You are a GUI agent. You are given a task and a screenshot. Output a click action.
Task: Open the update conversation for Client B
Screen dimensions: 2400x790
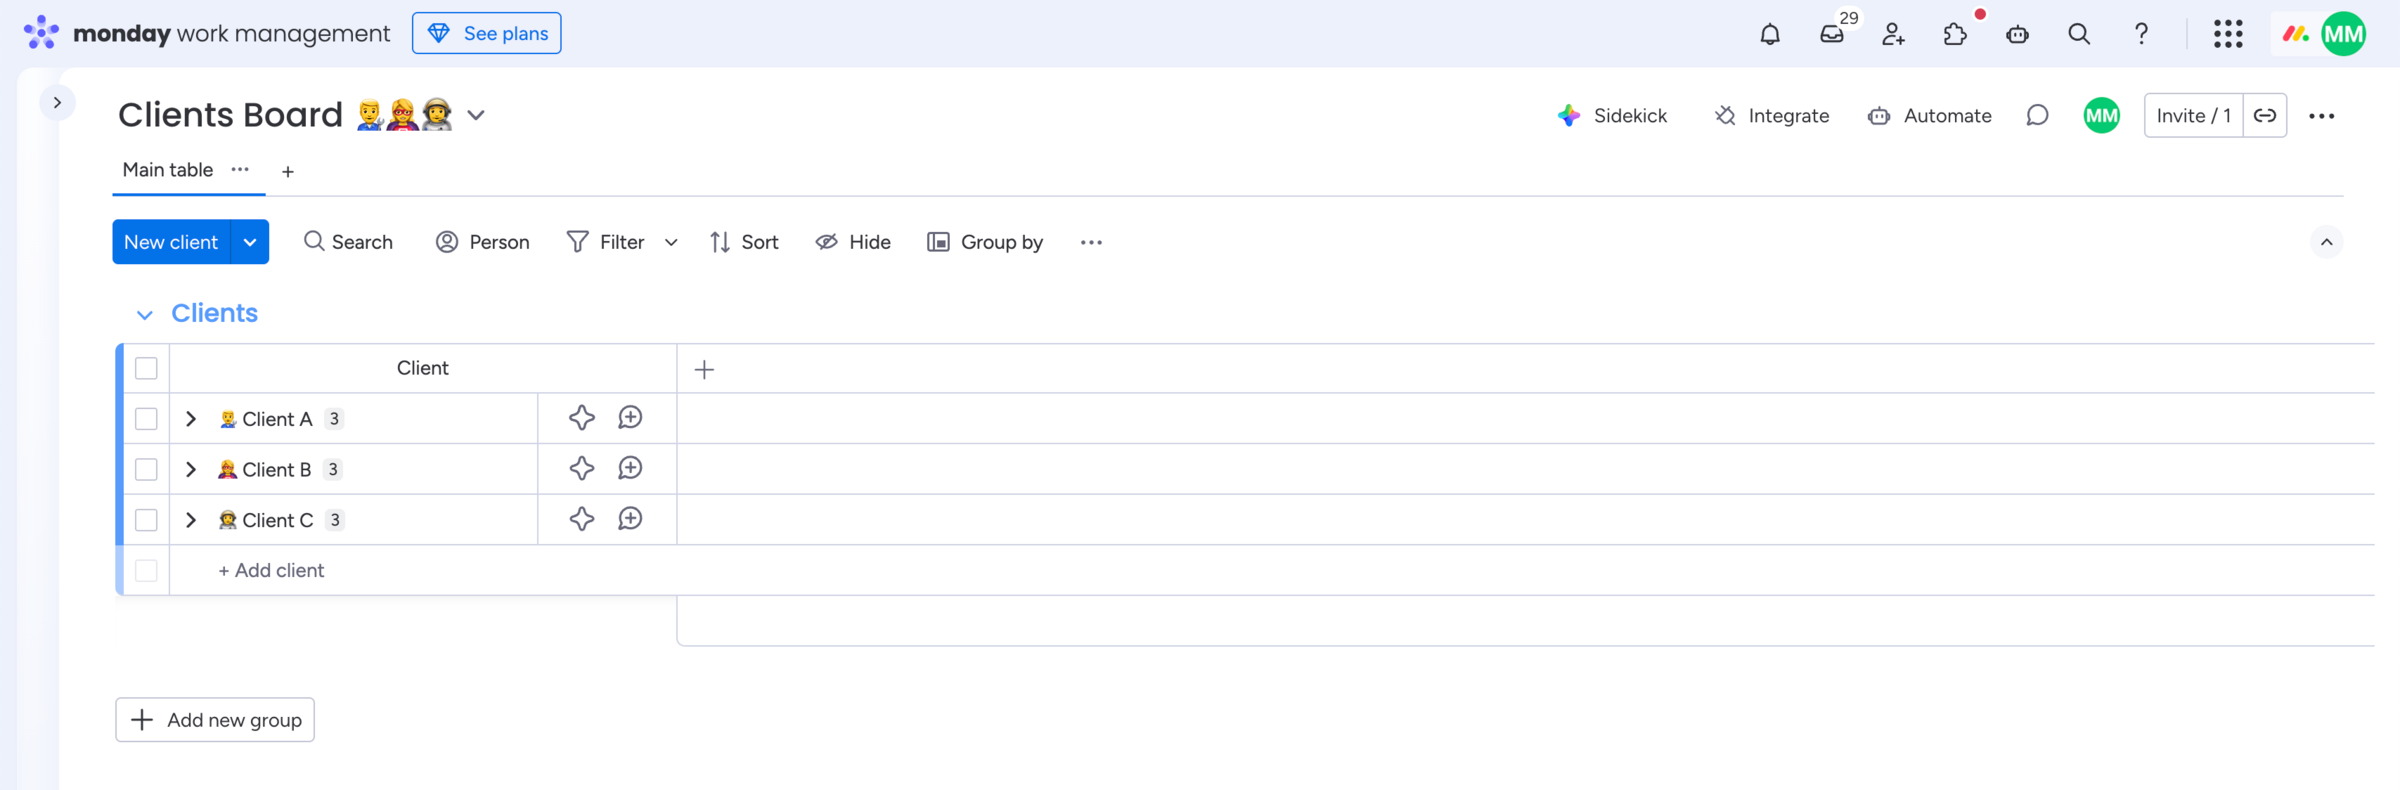(x=630, y=468)
